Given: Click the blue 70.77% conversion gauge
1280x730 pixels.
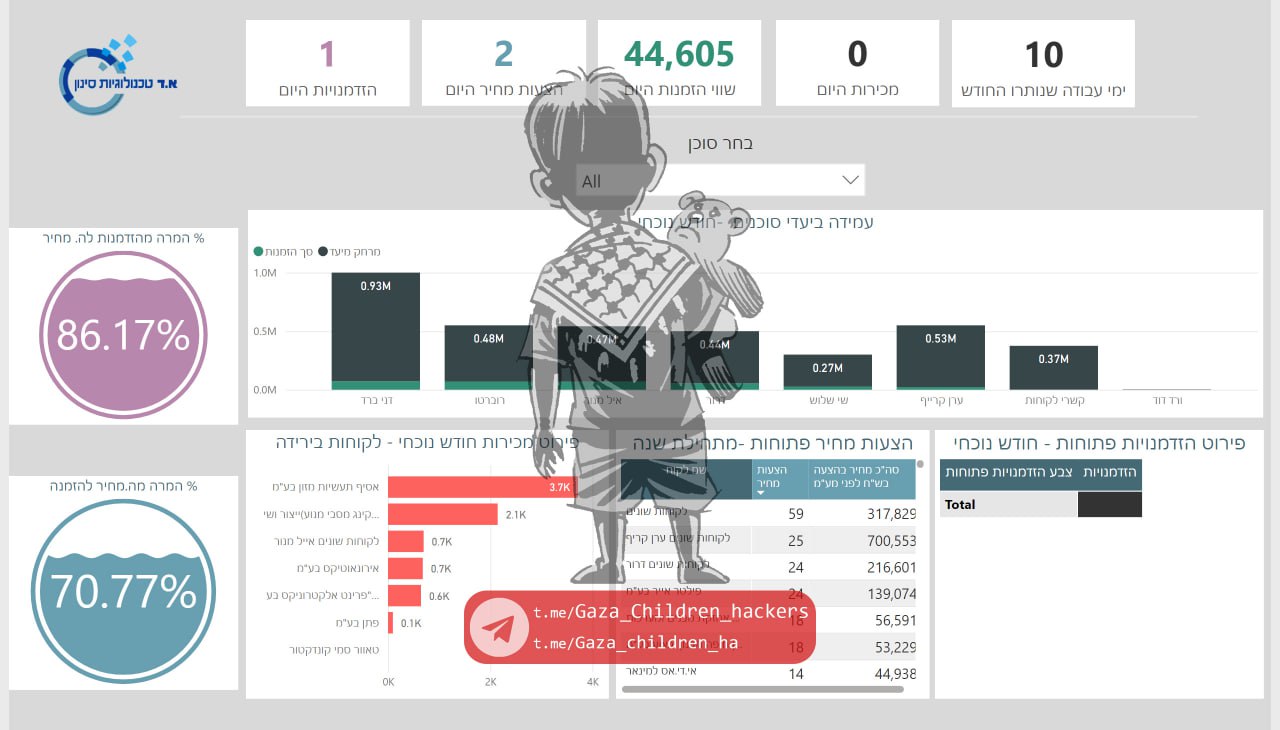Looking at the screenshot, I should 123,591.
